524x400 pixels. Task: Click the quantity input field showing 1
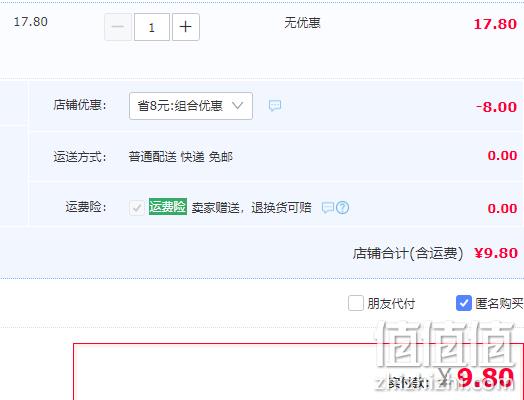click(x=152, y=27)
